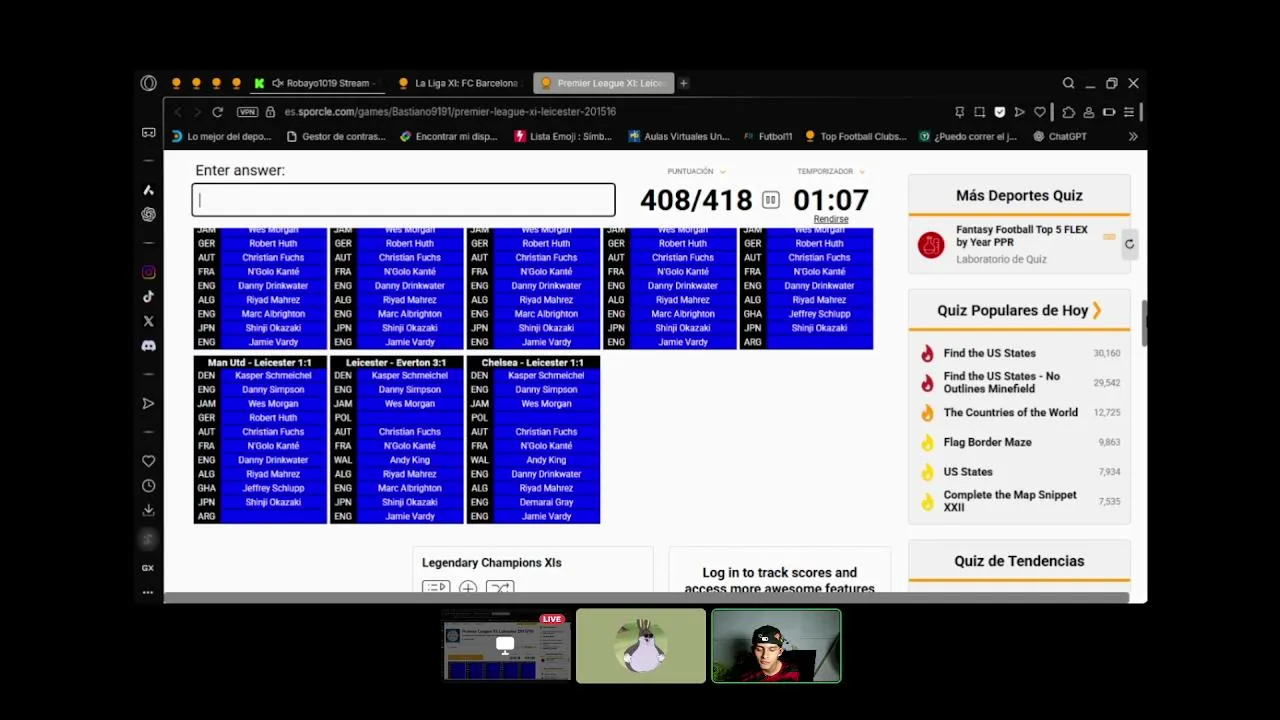The image size is (1280, 720).
Task: Open 'Gestor de contras...' bookmark
Action: [x=336, y=137]
